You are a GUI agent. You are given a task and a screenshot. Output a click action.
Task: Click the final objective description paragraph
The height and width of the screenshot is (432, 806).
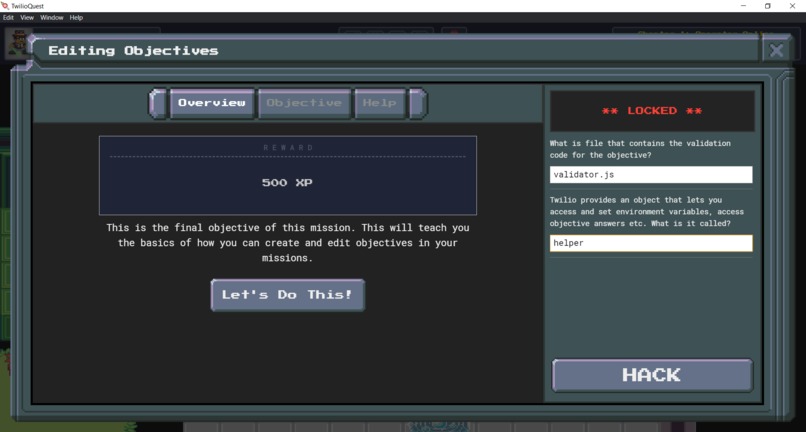[288, 243]
